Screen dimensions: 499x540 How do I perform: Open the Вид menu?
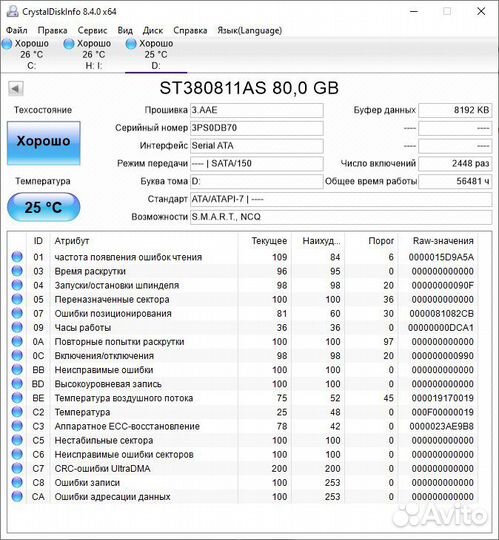pos(125,31)
